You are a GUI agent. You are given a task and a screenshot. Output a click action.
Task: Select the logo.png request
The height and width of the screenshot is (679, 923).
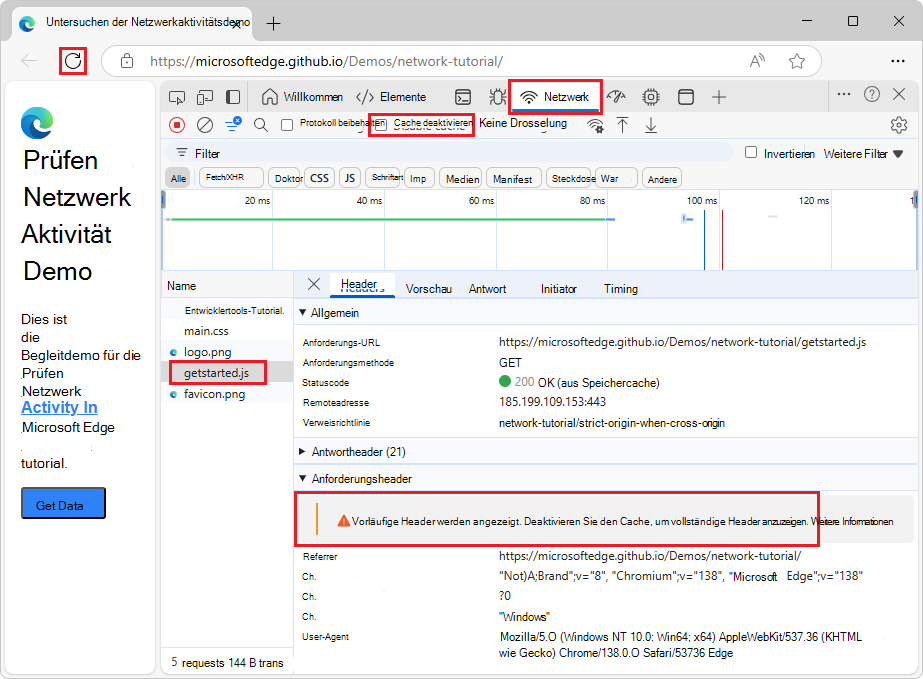pos(207,352)
